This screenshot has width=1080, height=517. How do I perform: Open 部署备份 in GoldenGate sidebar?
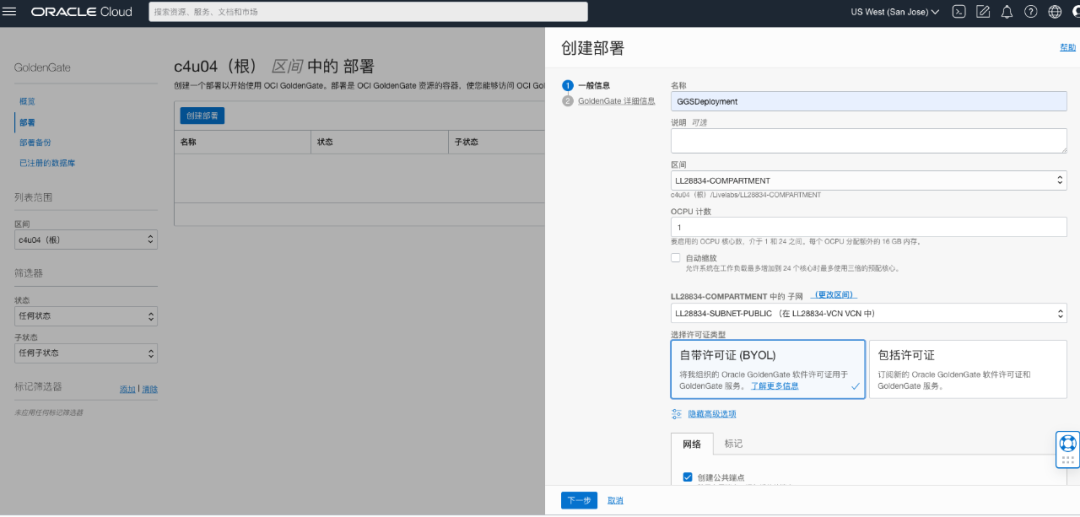(x=35, y=143)
